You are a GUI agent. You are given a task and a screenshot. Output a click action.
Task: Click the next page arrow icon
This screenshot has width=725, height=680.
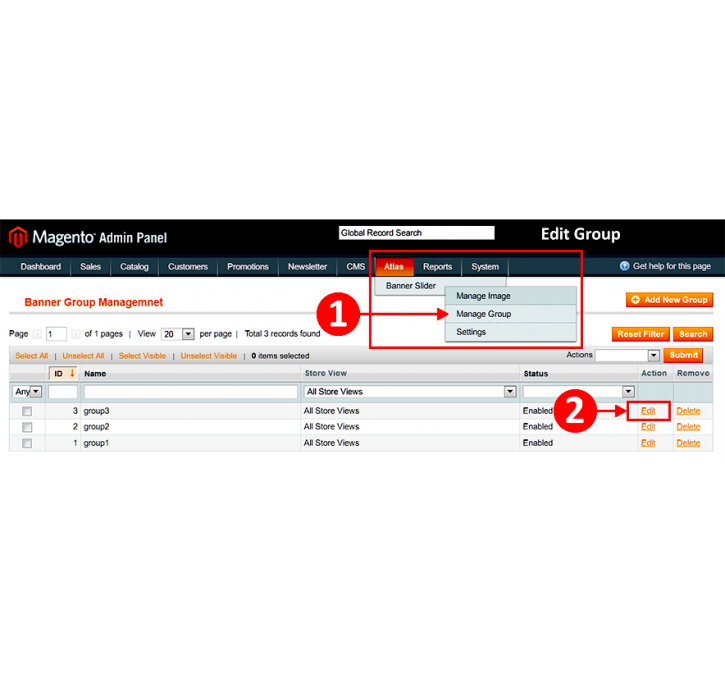click(x=75, y=334)
